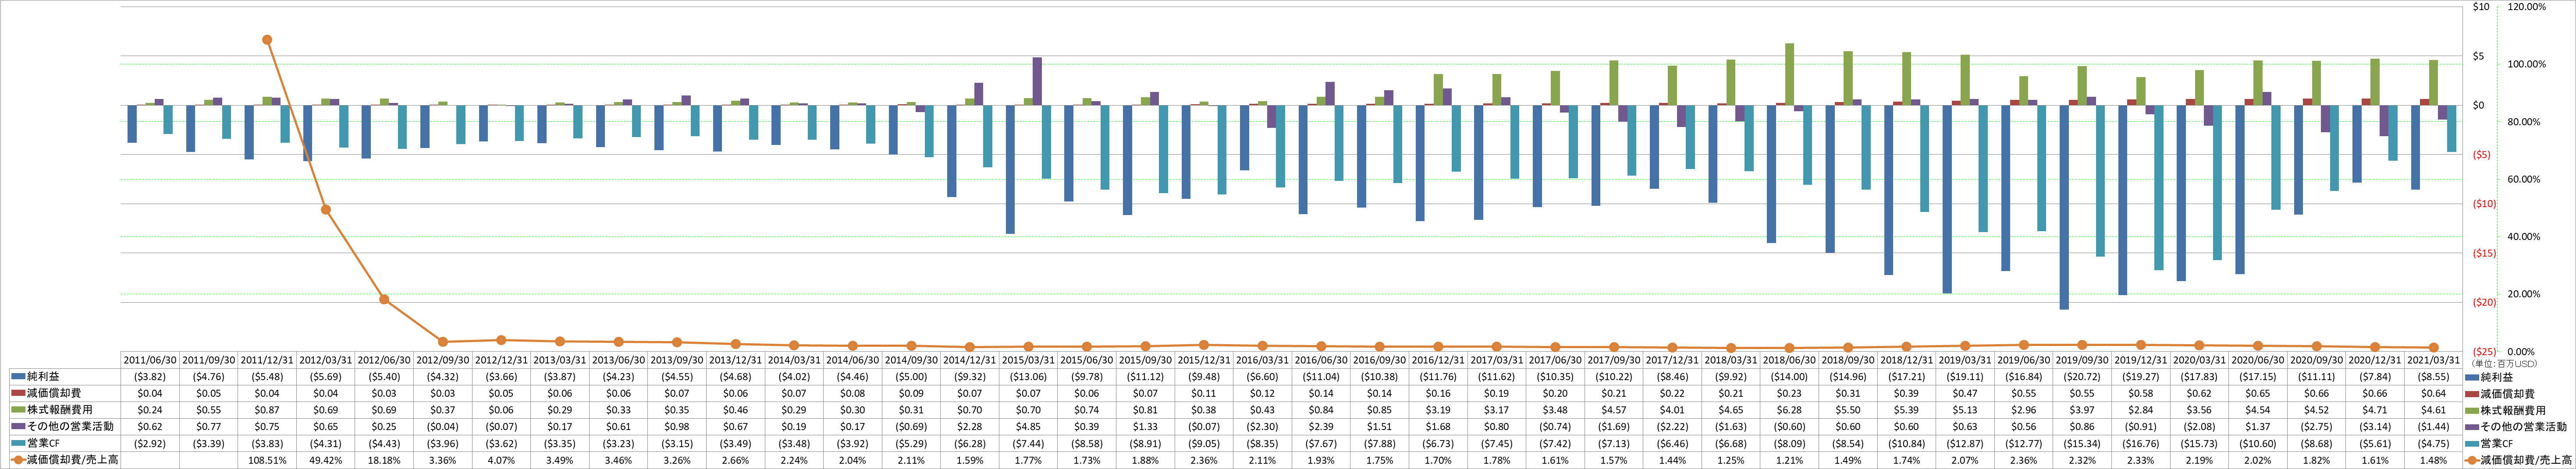Image resolution: width=2576 pixels, height=469 pixels.
Task: Click the 18.18% cell in the ratio row
Action: point(384,460)
